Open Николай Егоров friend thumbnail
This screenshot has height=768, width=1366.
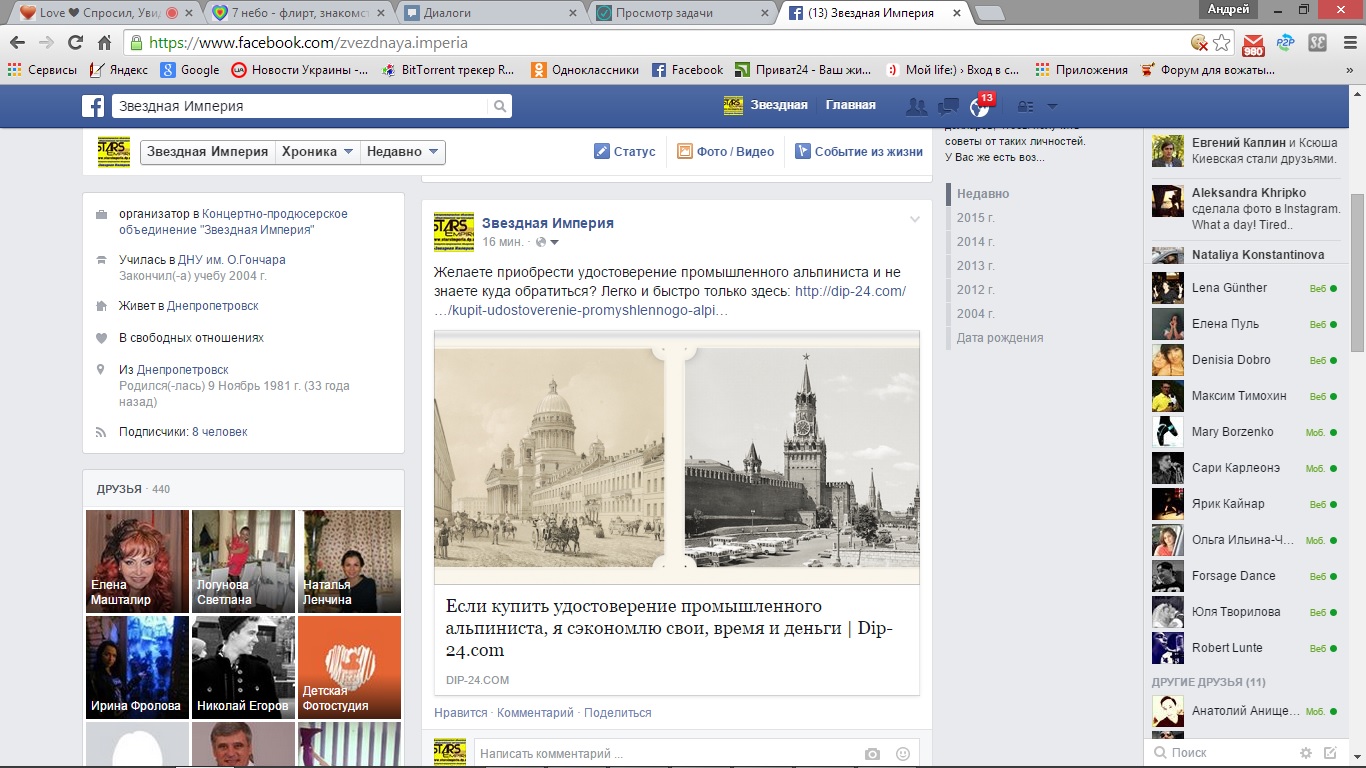pos(243,667)
